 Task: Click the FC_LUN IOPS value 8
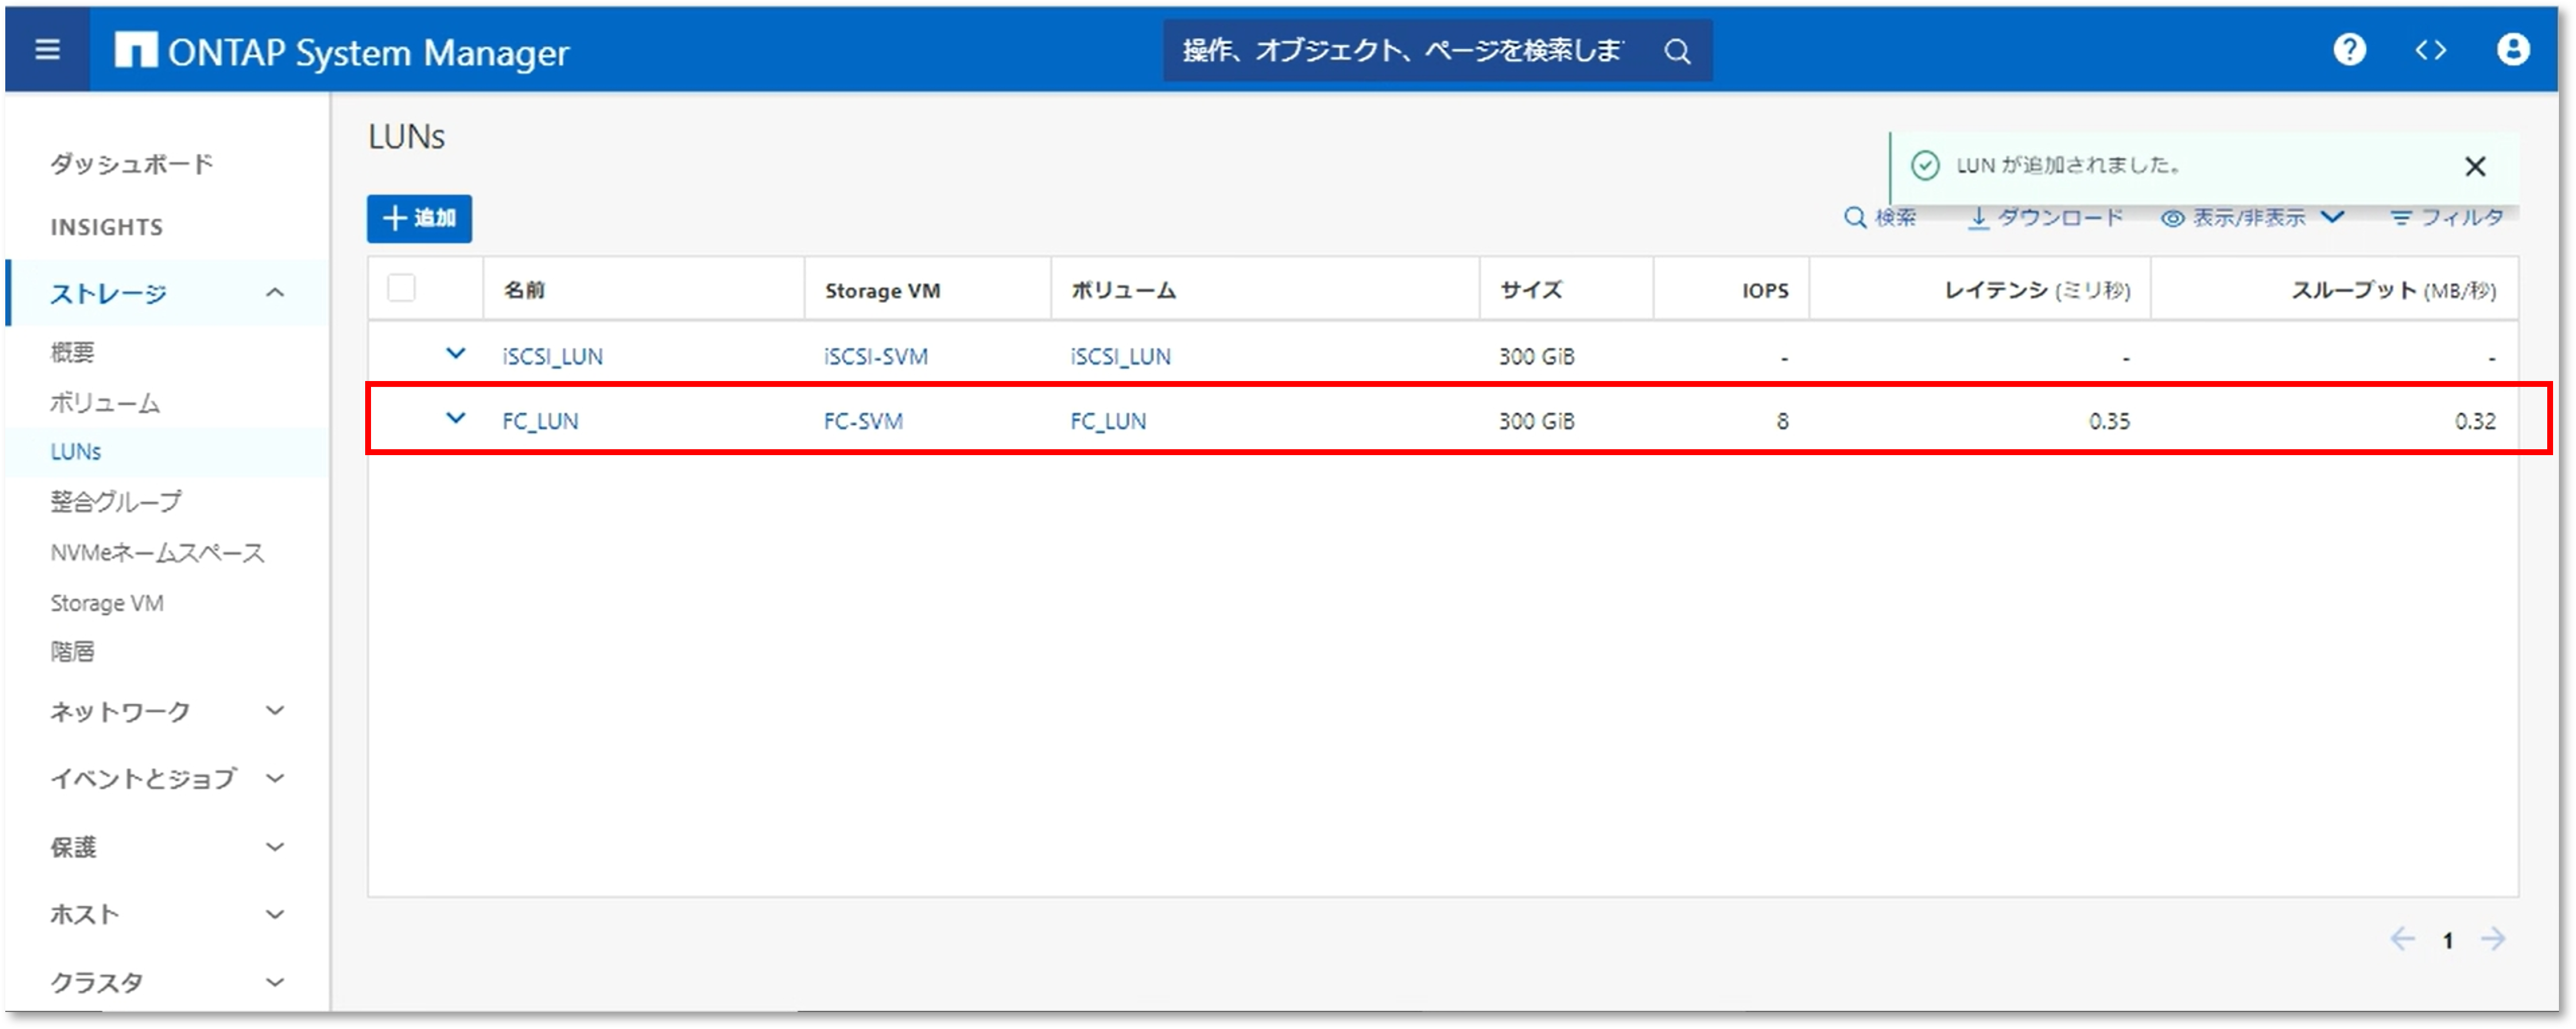click(1782, 422)
